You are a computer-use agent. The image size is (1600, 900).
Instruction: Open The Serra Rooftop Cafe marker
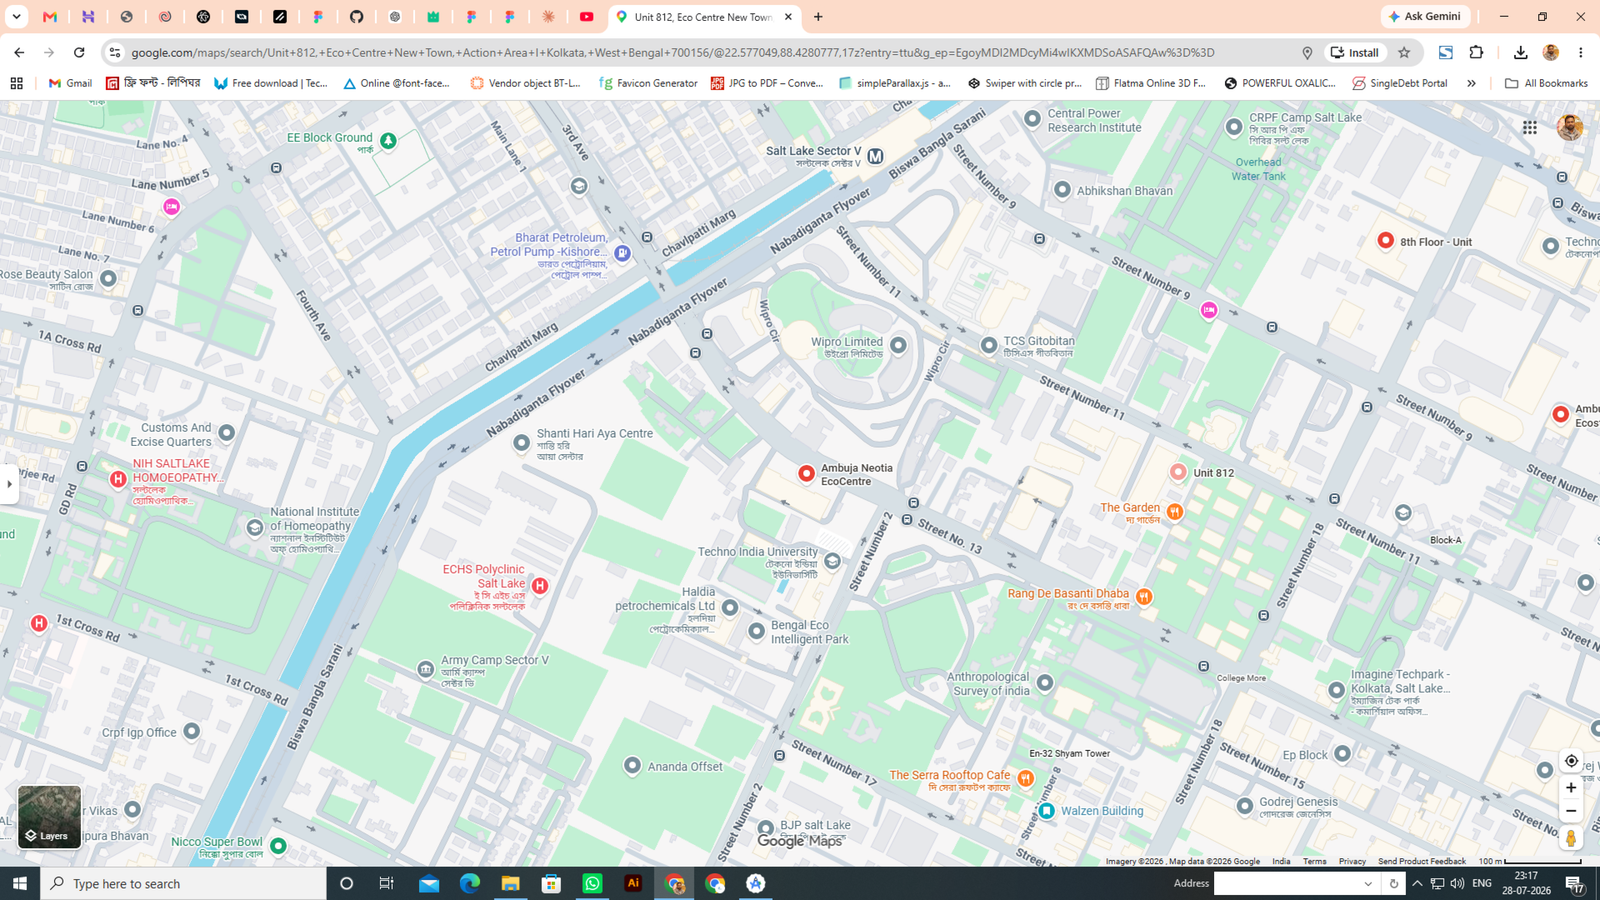tap(1026, 778)
